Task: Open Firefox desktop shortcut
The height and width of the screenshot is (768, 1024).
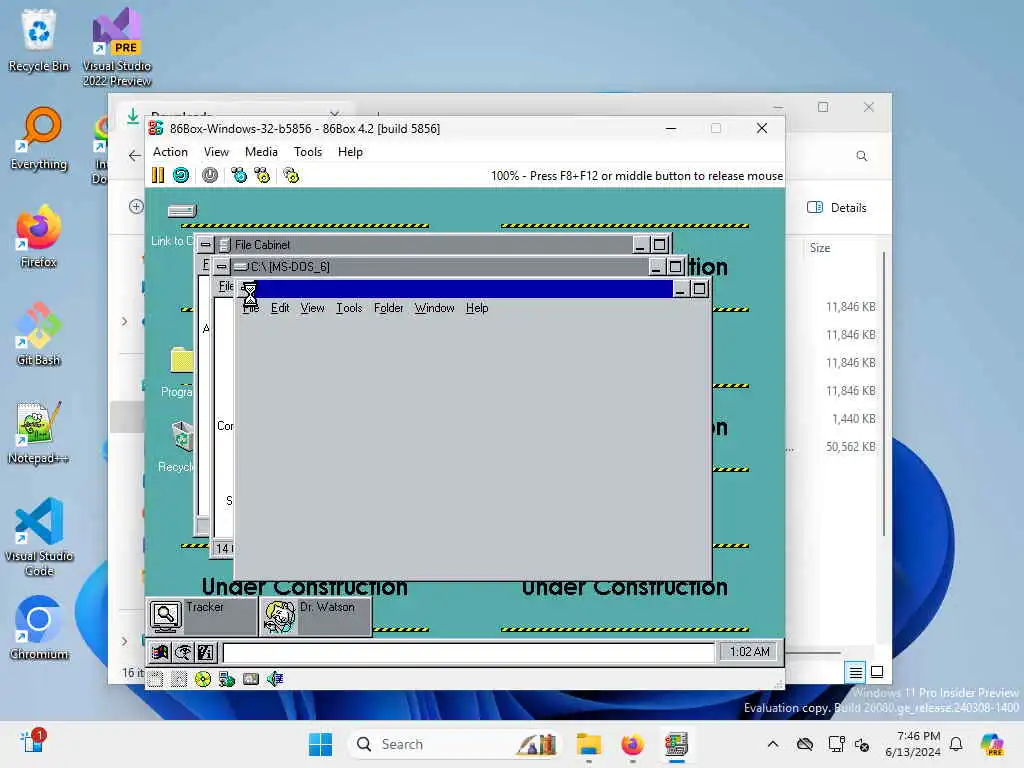Action: [39, 236]
